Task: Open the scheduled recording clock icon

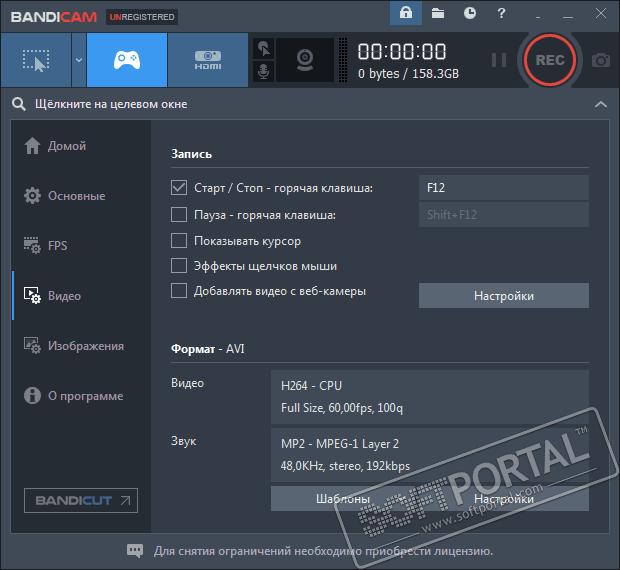Action: pos(470,13)
